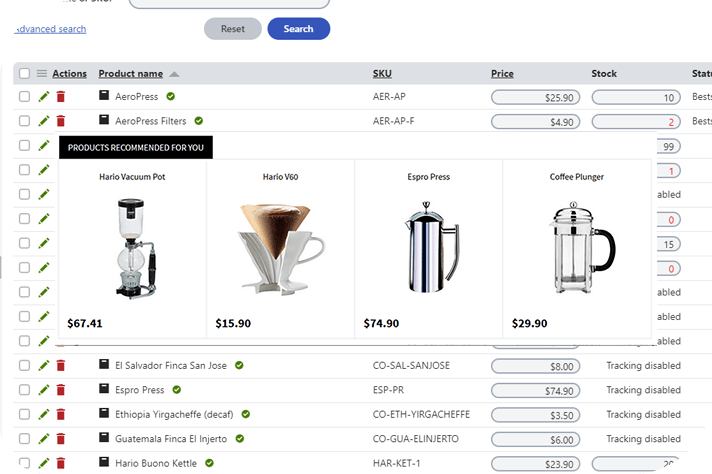
Task: Edit AeroPress Filters stock field showing 2
Action: pyautogui.click(x=636, y=122)
